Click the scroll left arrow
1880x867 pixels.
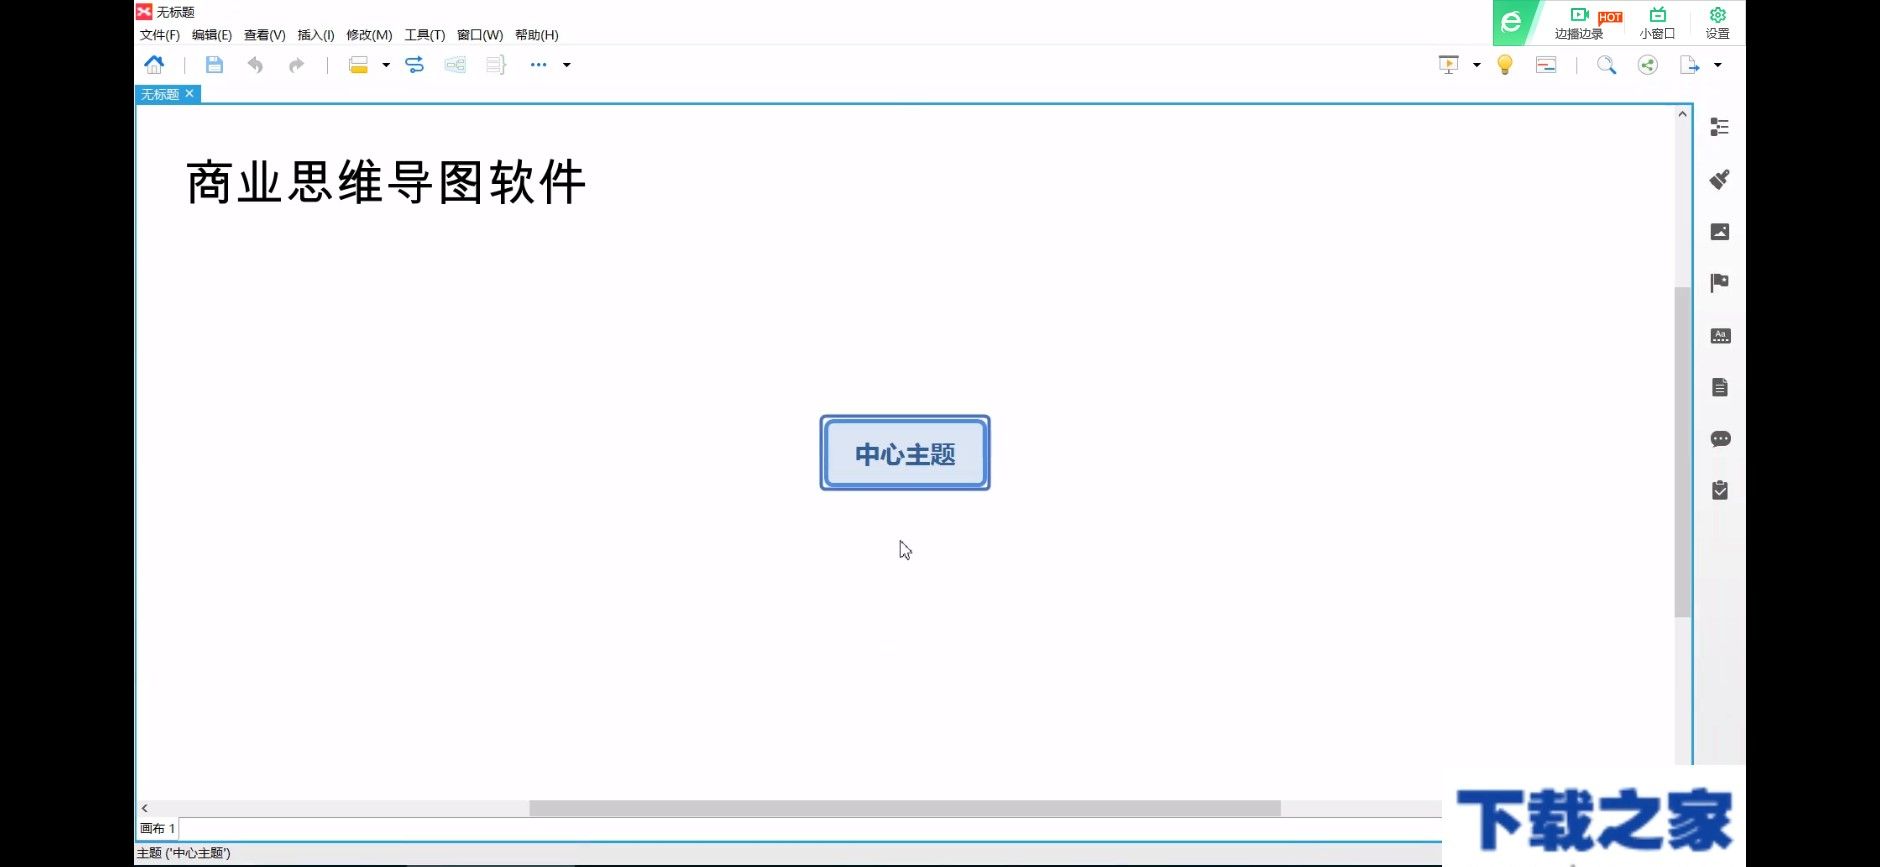coord(145,808)
